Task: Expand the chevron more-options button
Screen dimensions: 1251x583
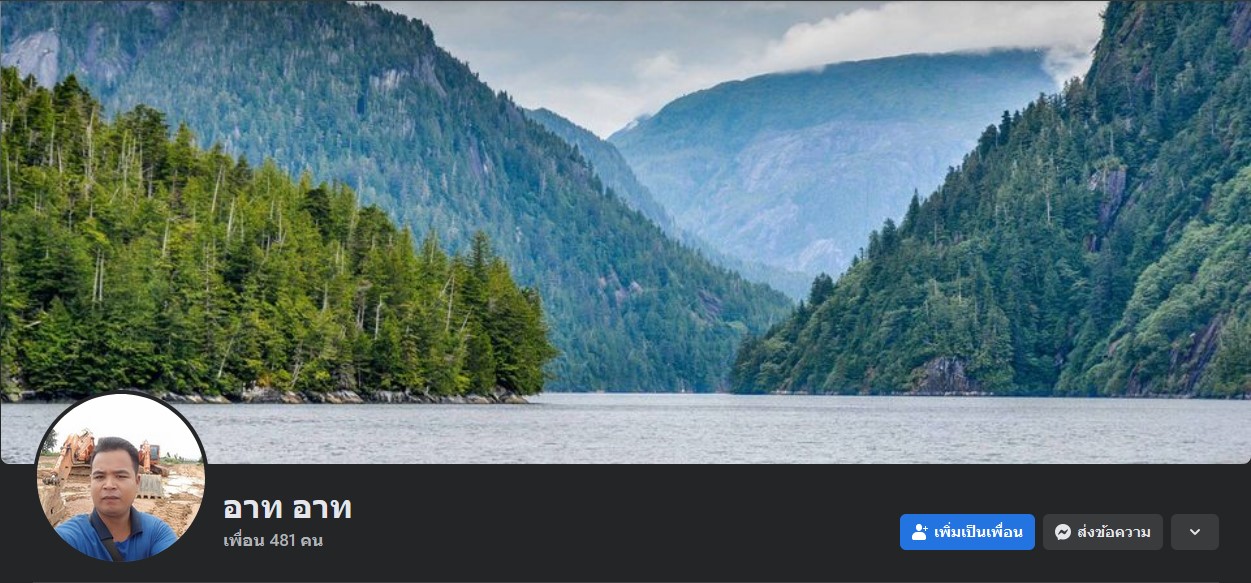Action: pos(1195,532)
